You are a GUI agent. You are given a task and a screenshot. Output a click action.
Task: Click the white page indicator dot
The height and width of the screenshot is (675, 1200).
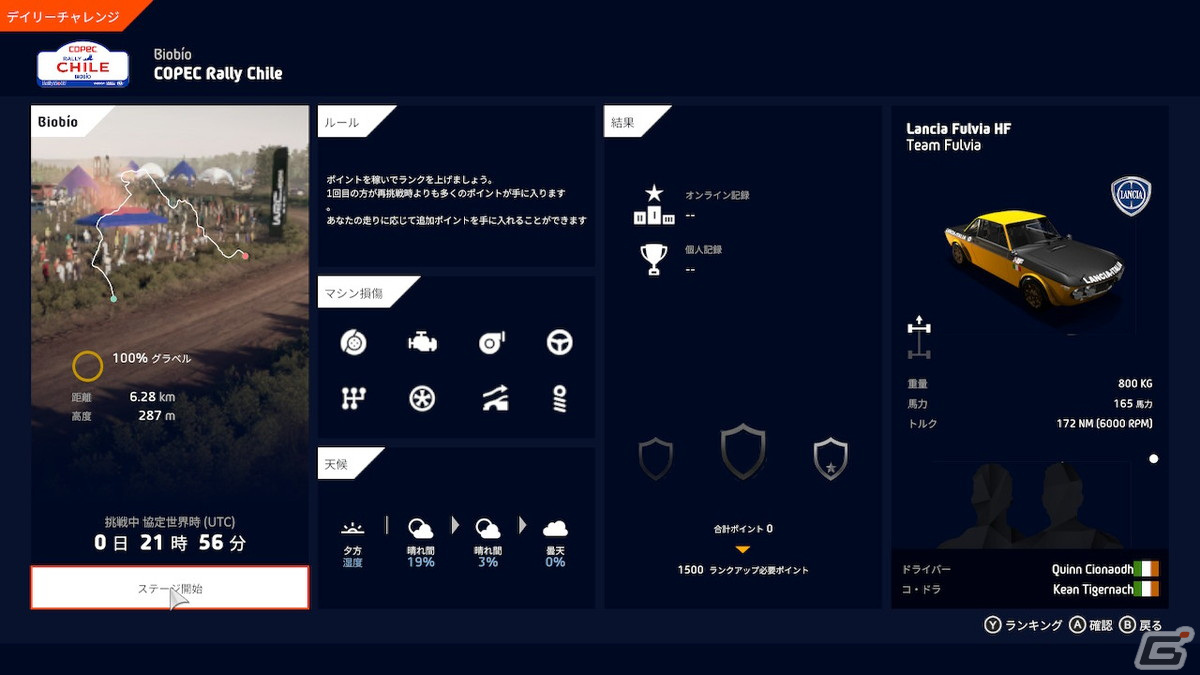point(1153,459)
